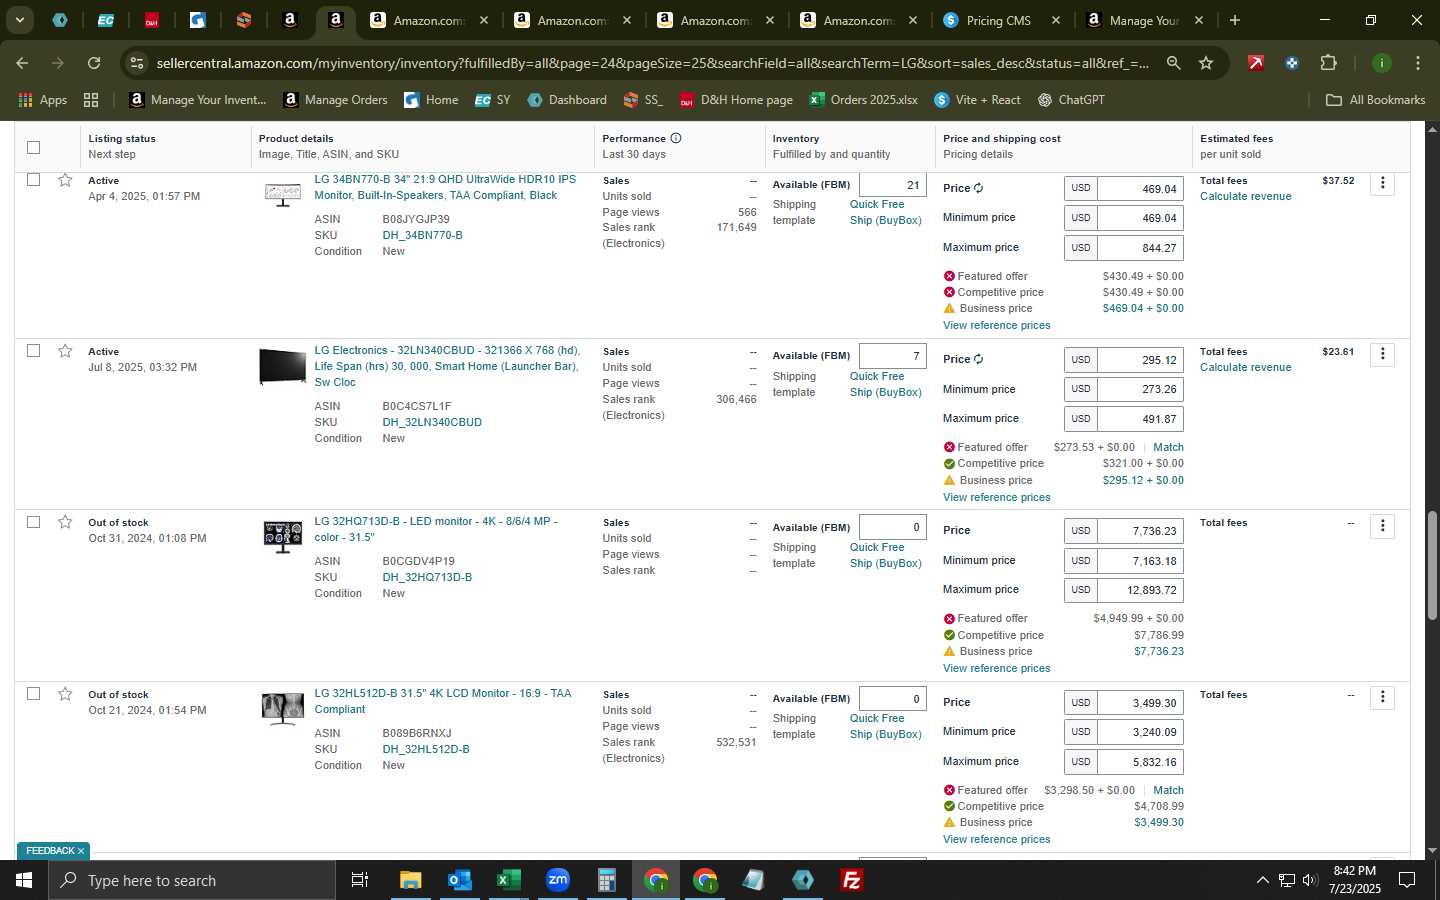Favorite the LG 32HQ713D-B listing star
The width and height of the screenshot is (1440, 900).
click(x=65, y=522)
